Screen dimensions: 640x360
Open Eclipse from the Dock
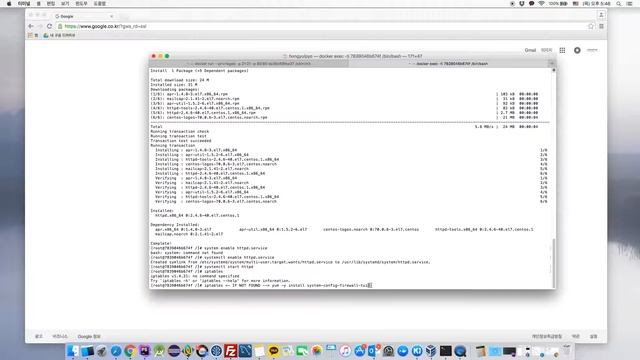(173, 351)
